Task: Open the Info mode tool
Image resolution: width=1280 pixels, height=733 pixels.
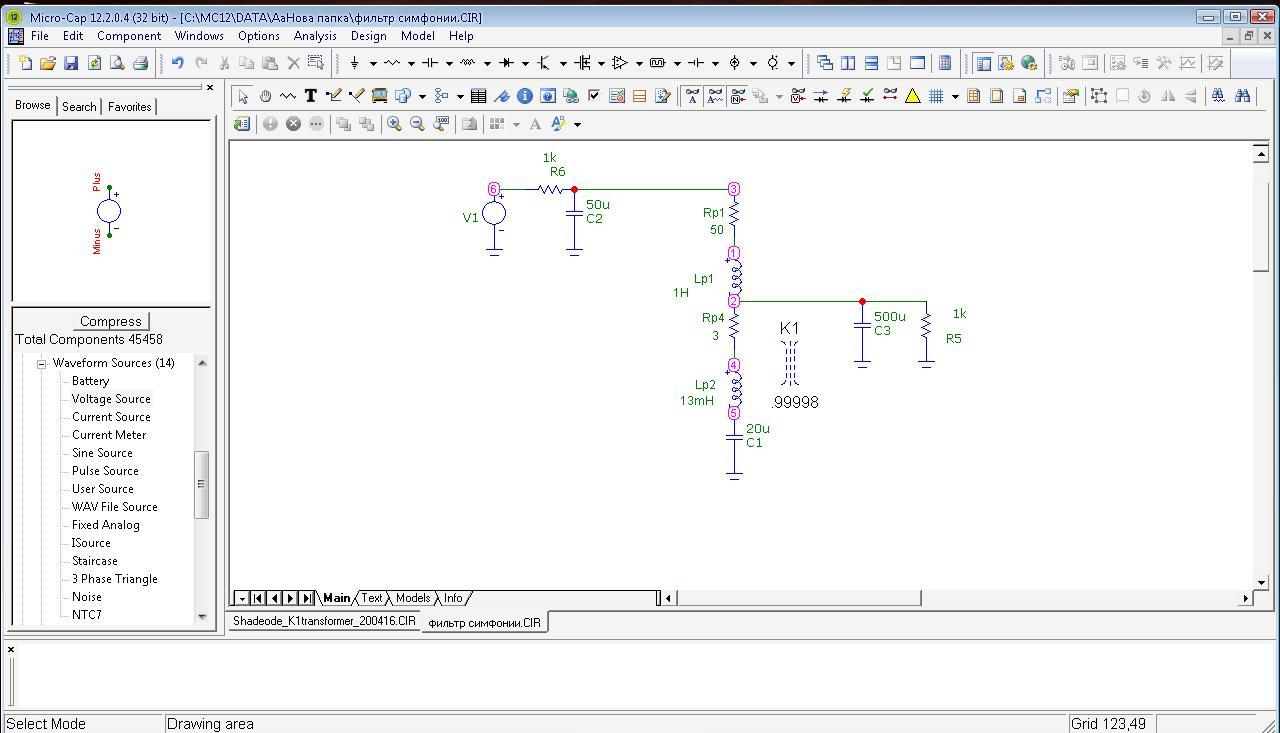Action: pos(525,96)
